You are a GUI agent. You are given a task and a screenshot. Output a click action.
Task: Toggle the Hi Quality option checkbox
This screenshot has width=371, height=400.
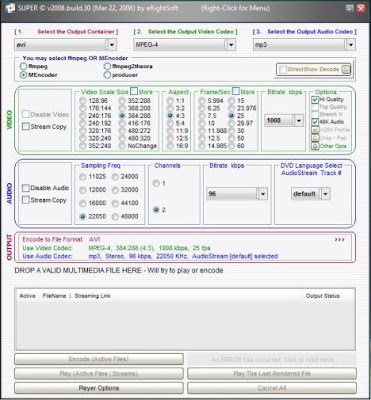(315, 100)
